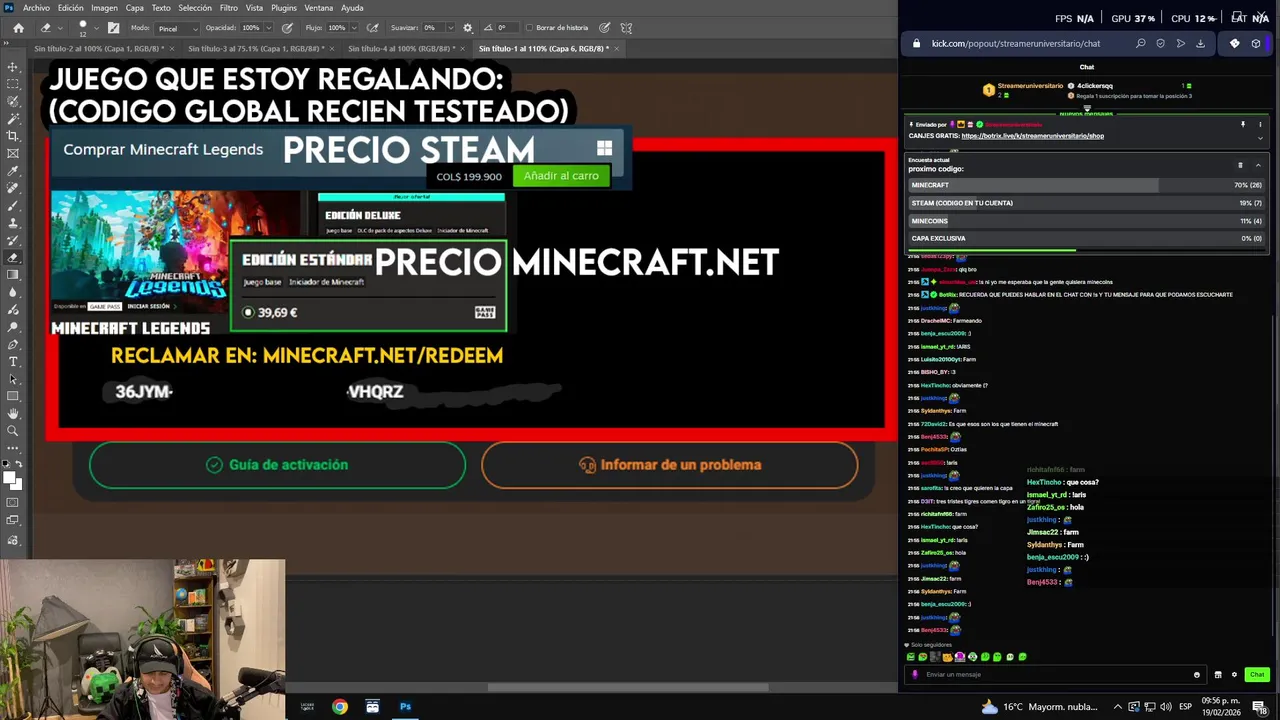Image resolution: width=1280 pixels, height=720 pixels.
Task: Enable airbrush build-up icon next to Flujo
Action: pos(374,28)
